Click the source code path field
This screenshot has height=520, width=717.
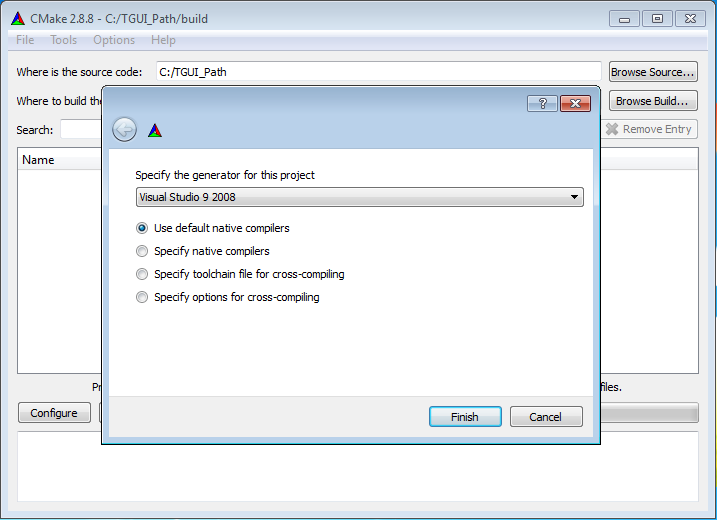[x=379, y=72]
